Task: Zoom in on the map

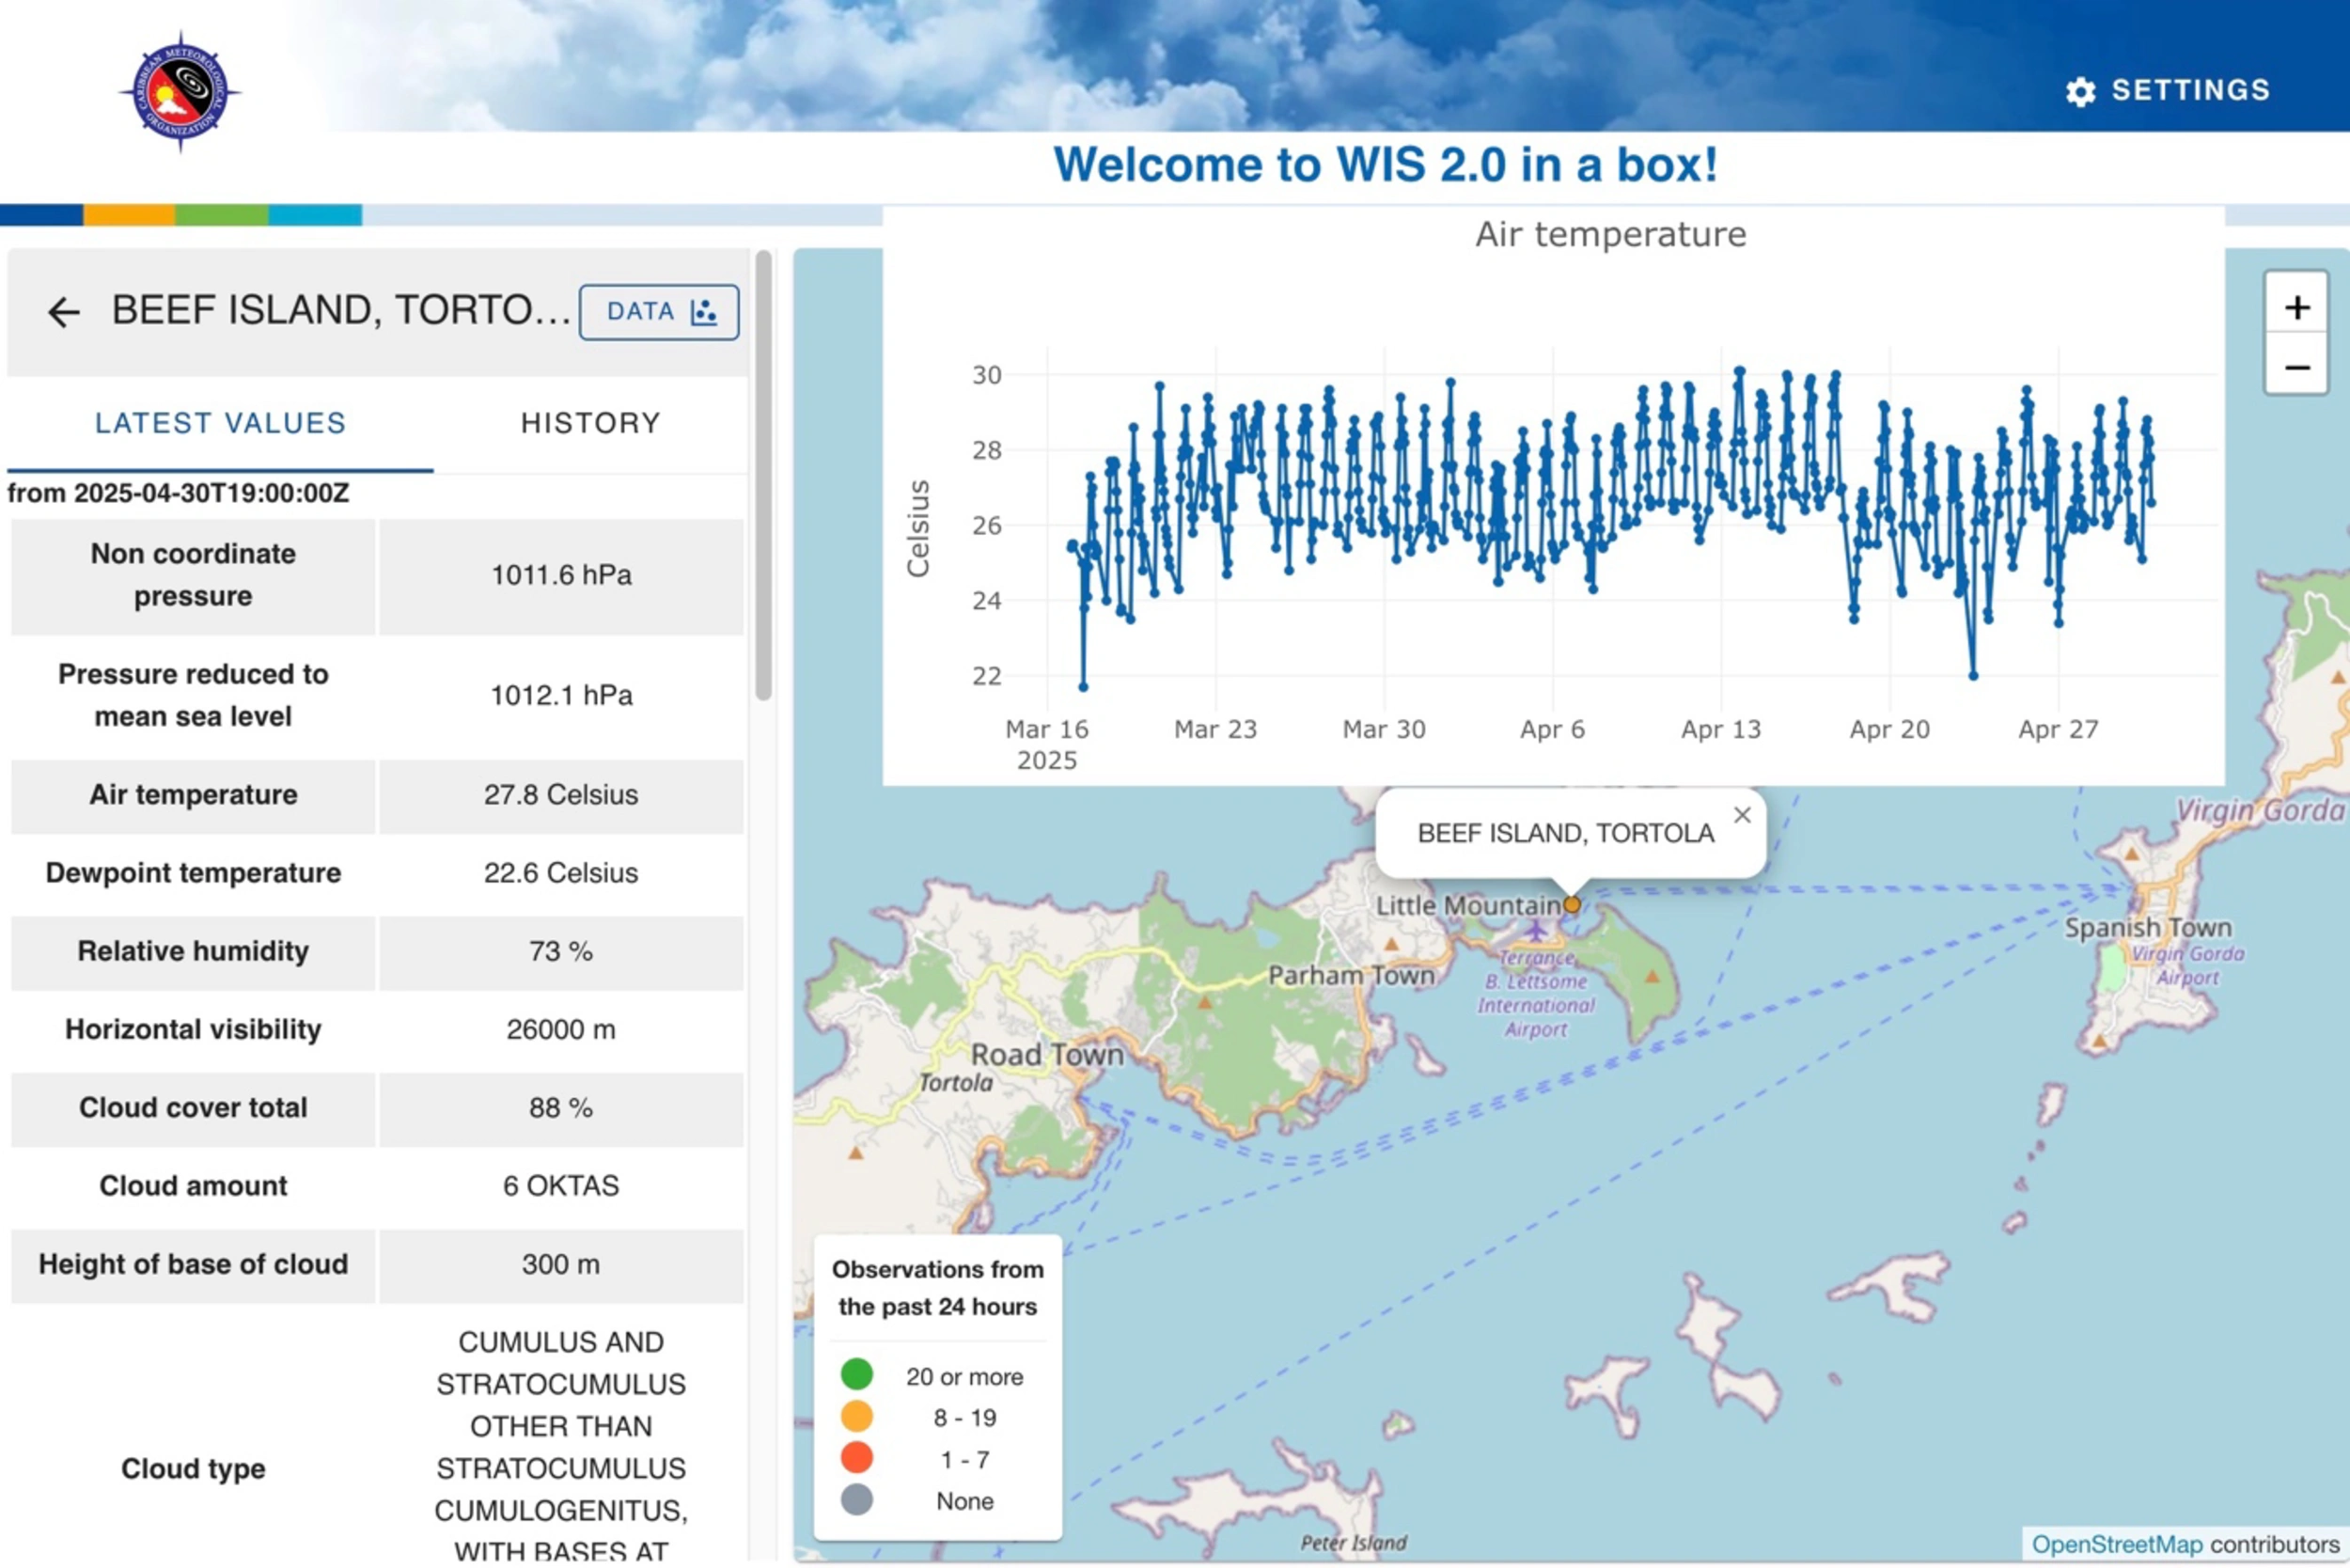Action: [2296, 307]
